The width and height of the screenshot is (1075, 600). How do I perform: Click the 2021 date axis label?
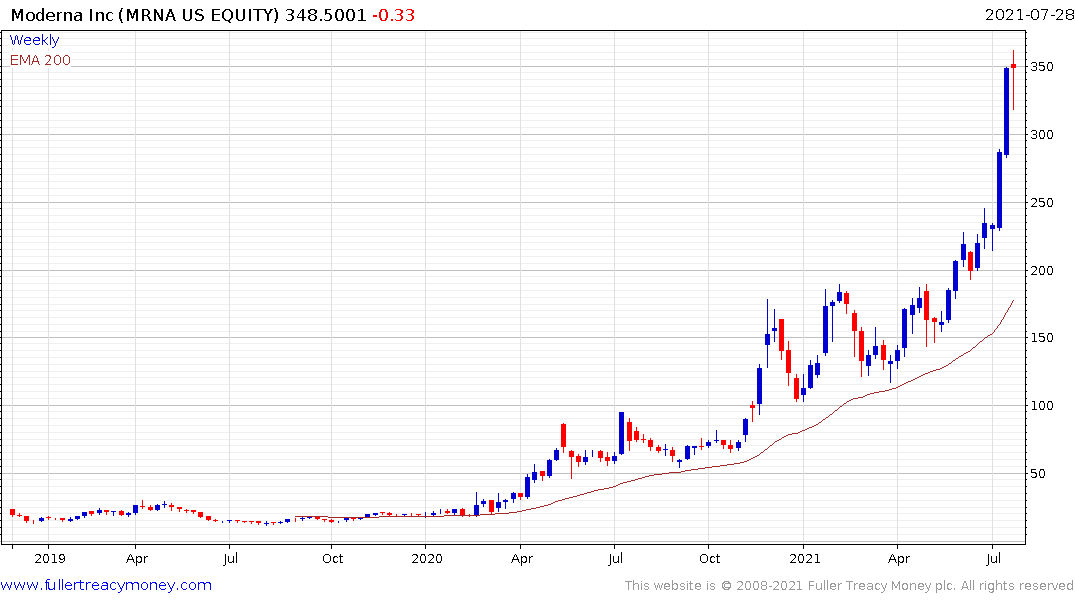tap(804, 558)
